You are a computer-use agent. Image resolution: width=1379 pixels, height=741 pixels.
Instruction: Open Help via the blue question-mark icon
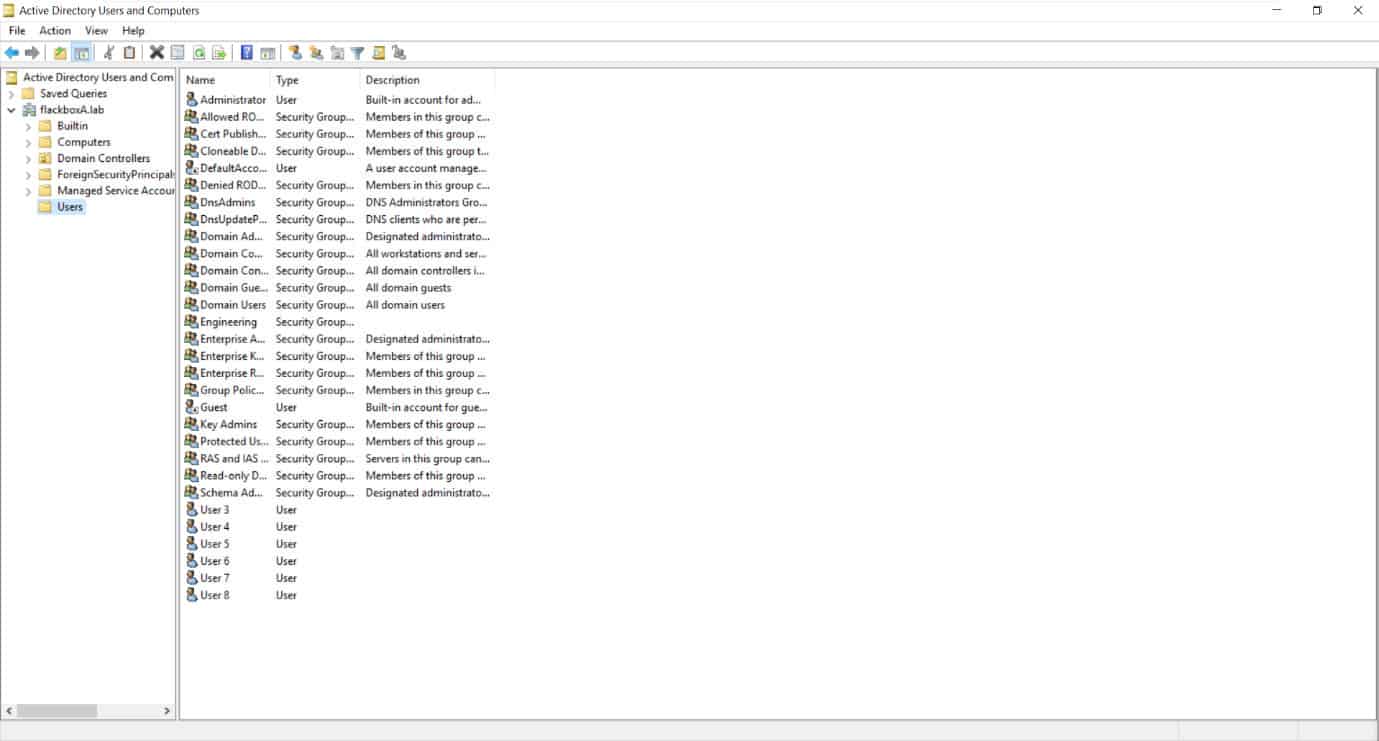(x=247, y=53)
